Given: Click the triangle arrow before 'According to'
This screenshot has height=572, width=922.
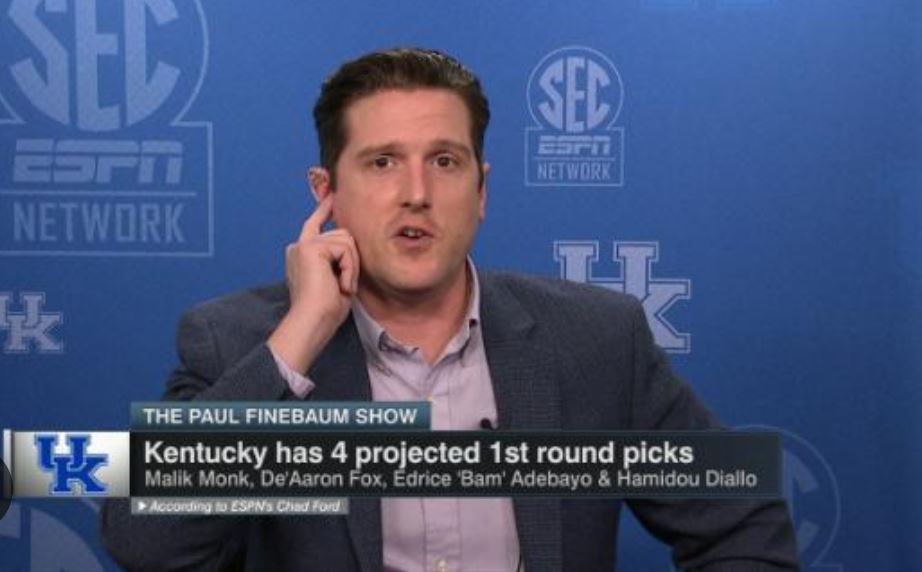Looking at the screenshot, I should (141, 506).
